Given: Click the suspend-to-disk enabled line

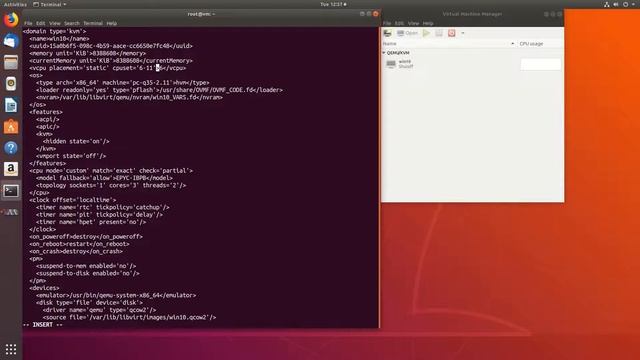Looking at the screenshot, I should pos(88,273).
